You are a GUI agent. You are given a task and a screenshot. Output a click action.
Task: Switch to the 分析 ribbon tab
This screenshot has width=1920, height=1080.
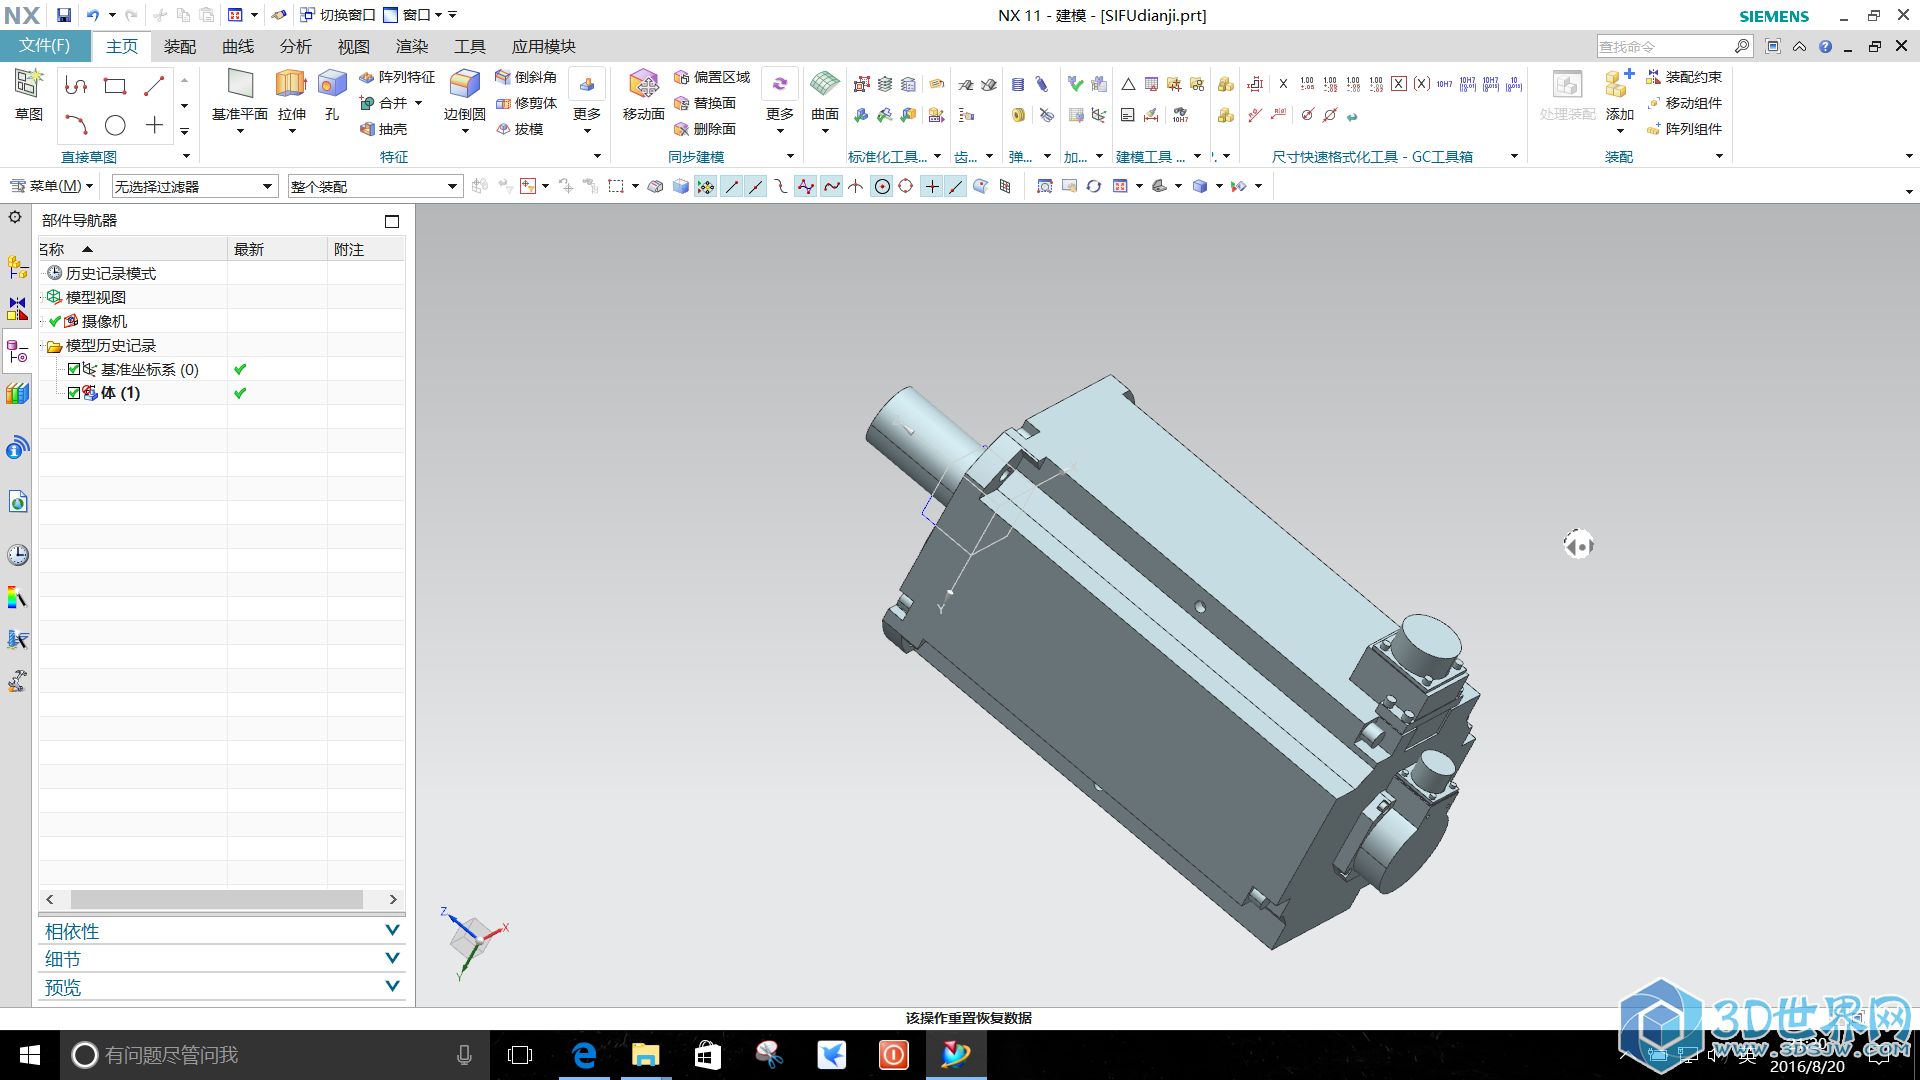pos(296,46)
